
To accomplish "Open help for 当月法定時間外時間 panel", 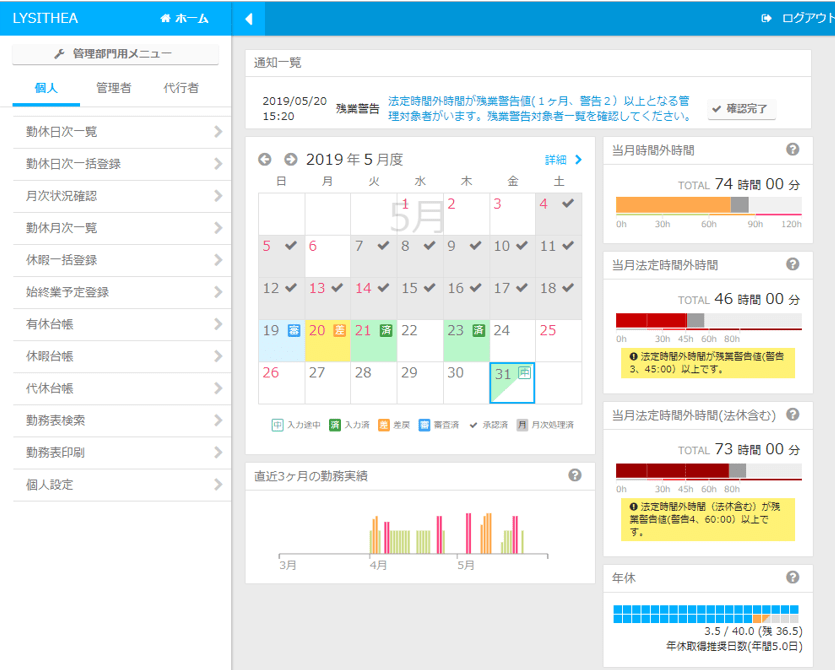I will click(x=792, y=265).
